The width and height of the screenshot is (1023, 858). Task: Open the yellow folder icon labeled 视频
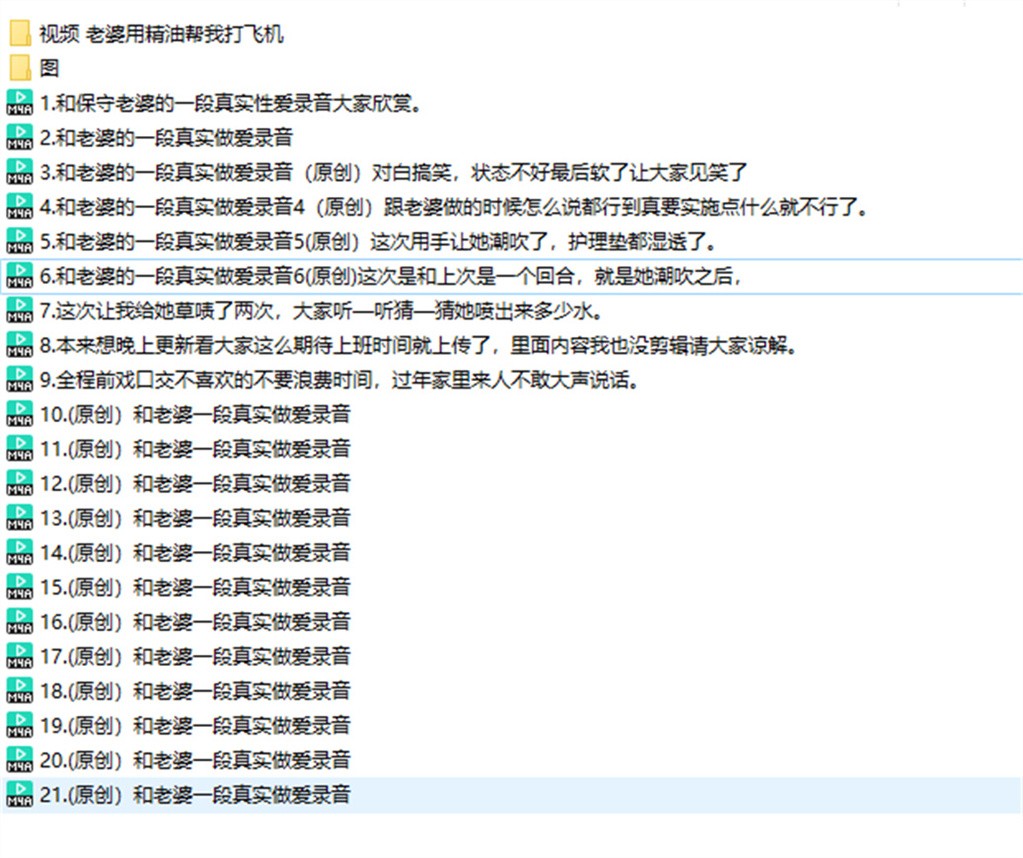(20, 33)
